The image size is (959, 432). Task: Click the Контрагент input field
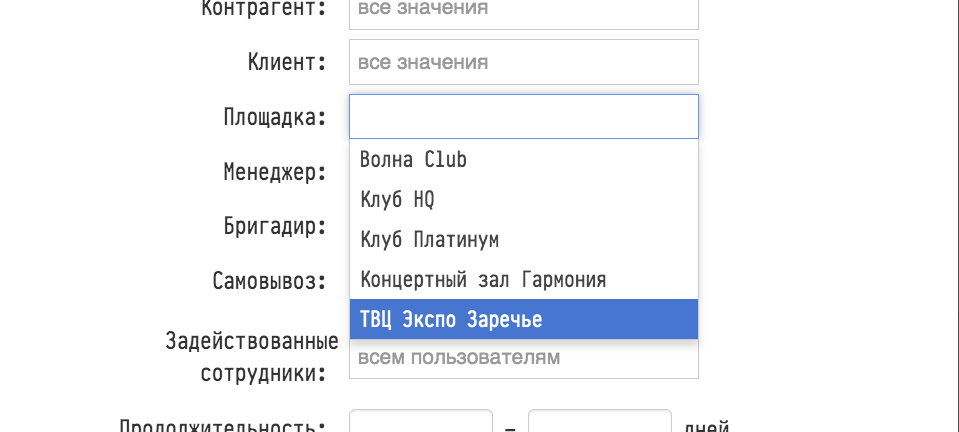click(x=523, y=12)
